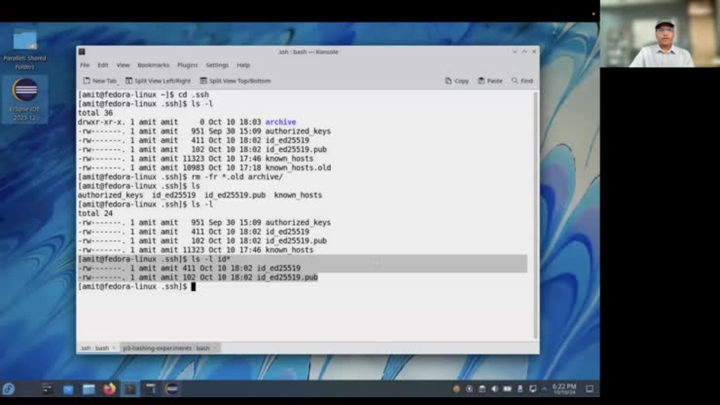Click the Copy toolbar button

tap(457, 81)
